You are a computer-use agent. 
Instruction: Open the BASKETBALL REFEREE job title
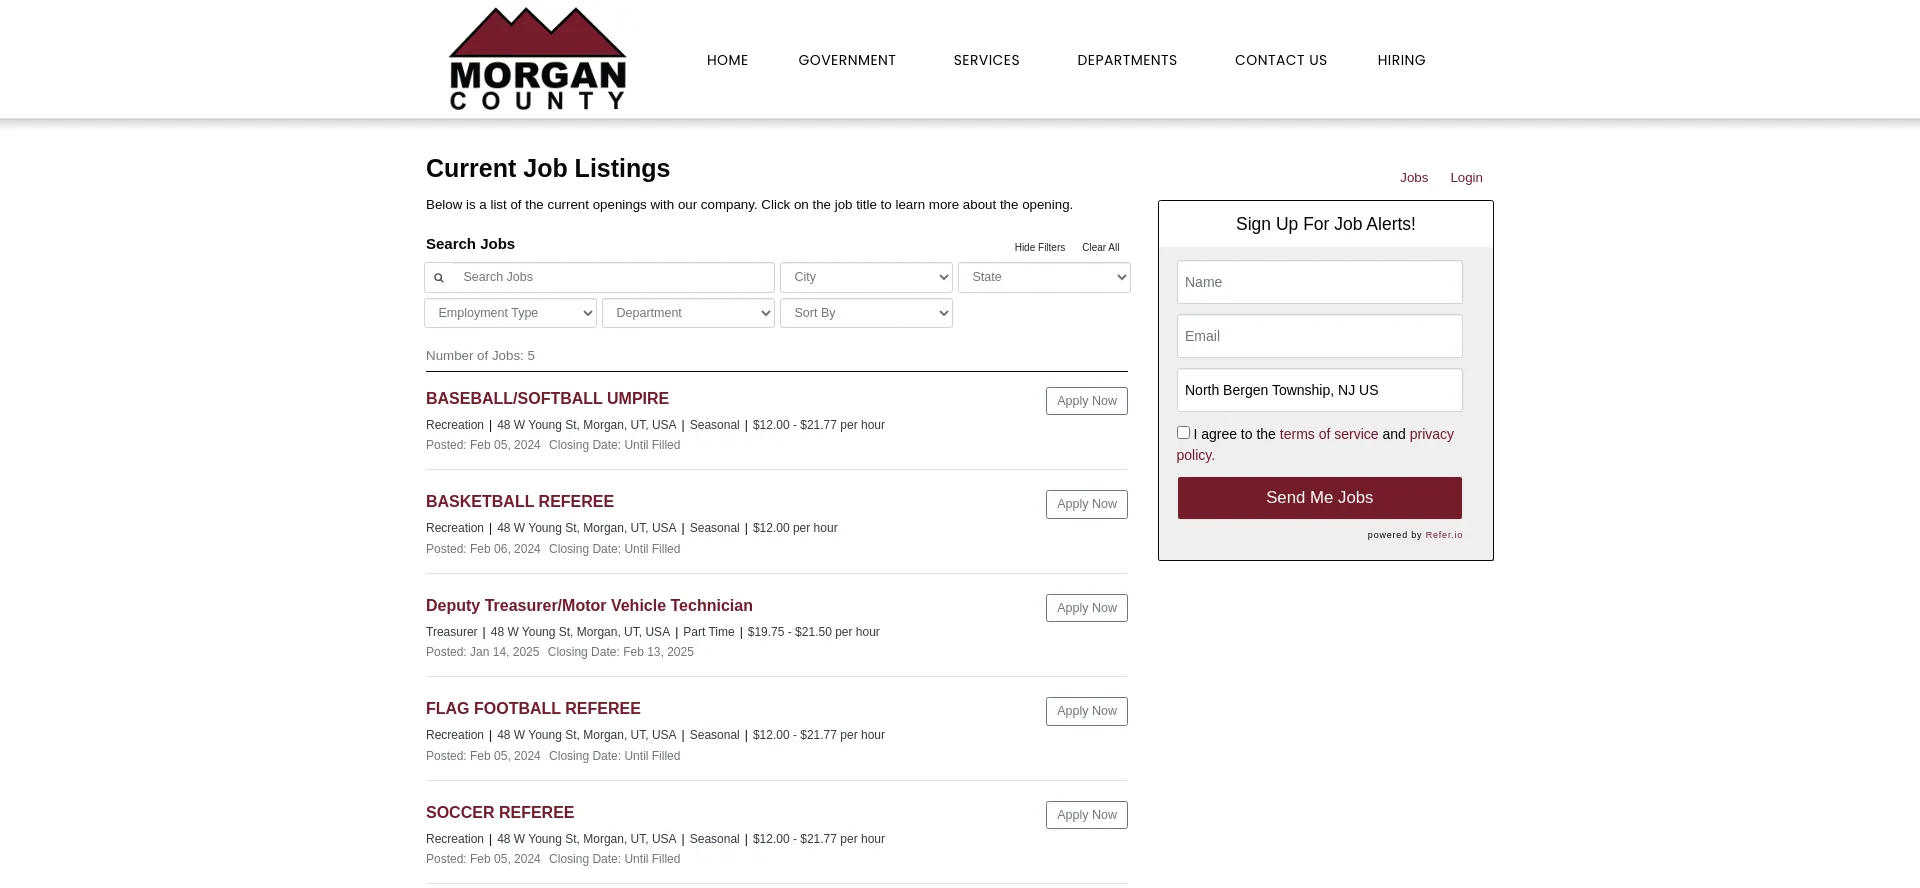(520, 502)
